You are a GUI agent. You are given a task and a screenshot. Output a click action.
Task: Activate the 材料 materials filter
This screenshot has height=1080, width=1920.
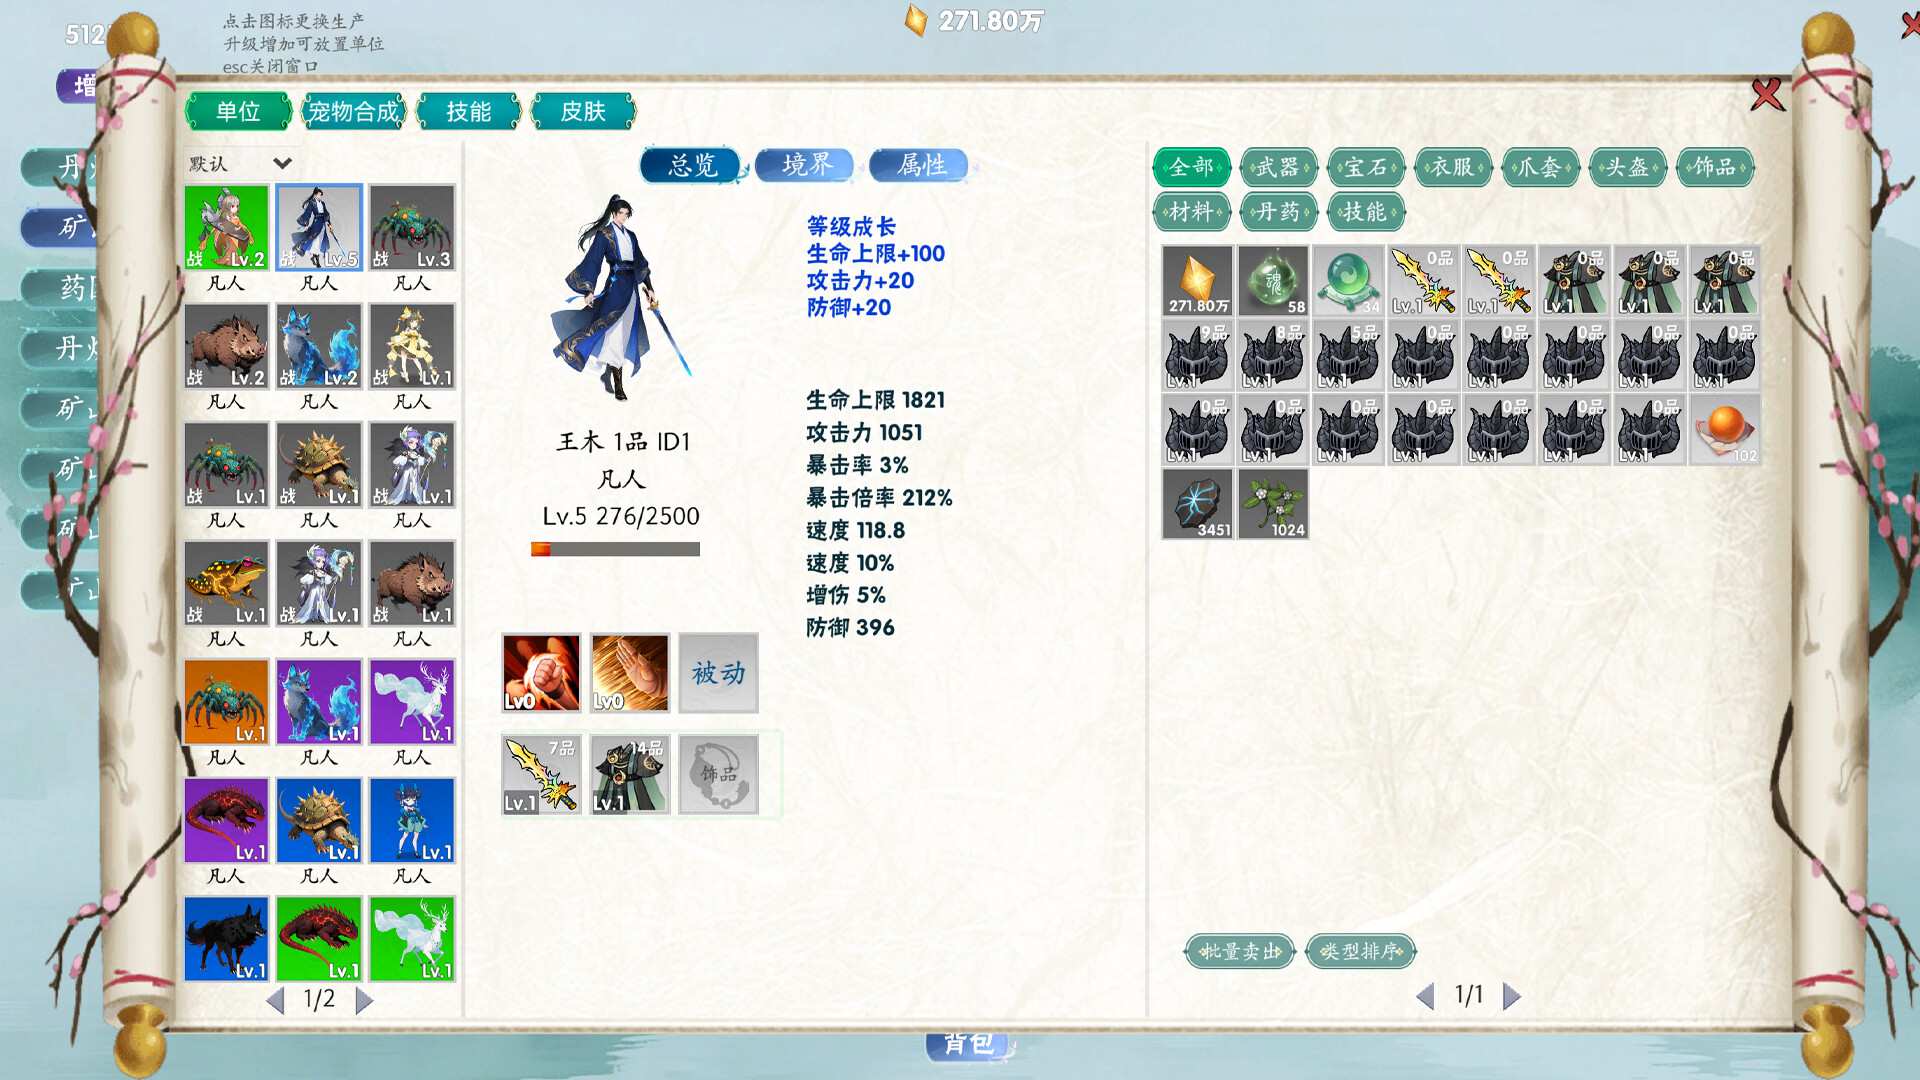tap(1192, 212)
